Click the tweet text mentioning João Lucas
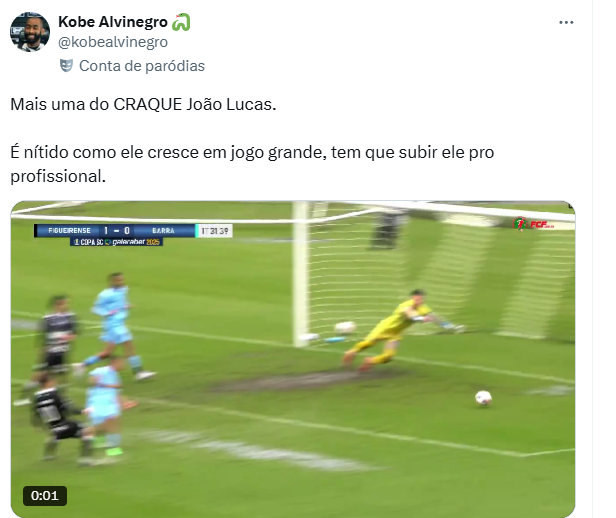Image resolution: width=616 pixels, height=518 pixels. click(143, 104)
